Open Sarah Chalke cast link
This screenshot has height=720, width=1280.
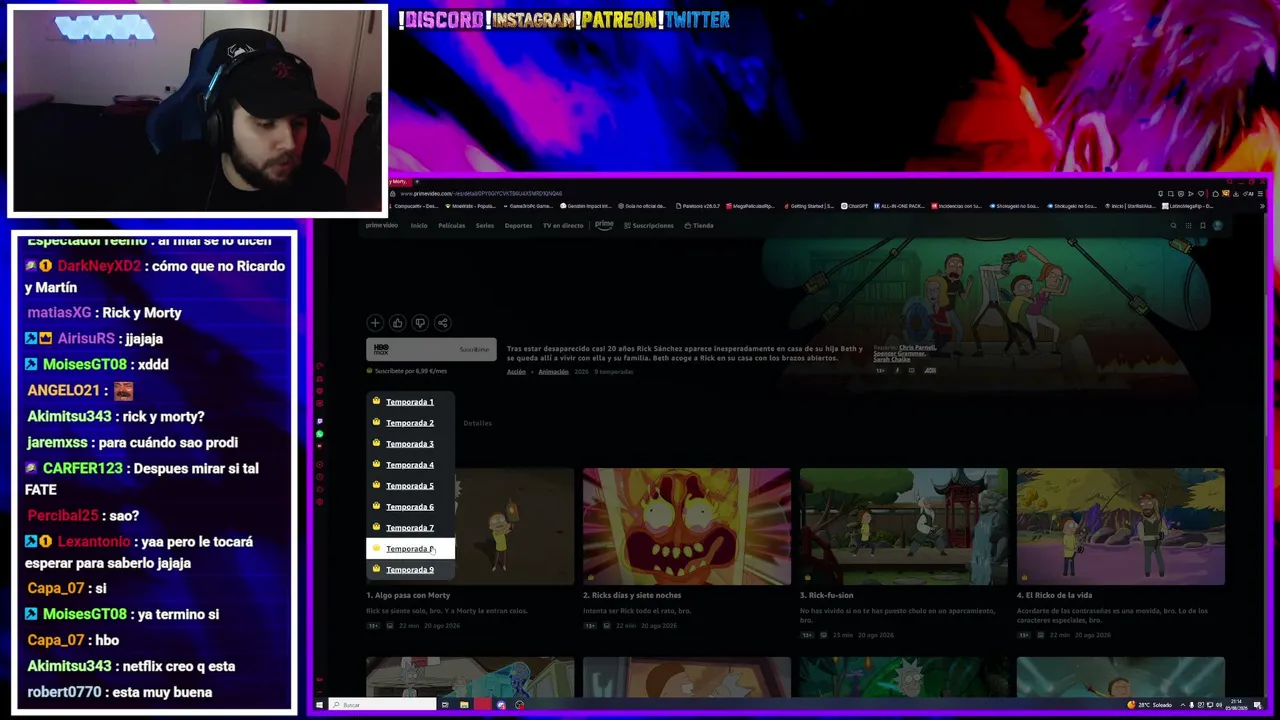(x=890, y=360)
